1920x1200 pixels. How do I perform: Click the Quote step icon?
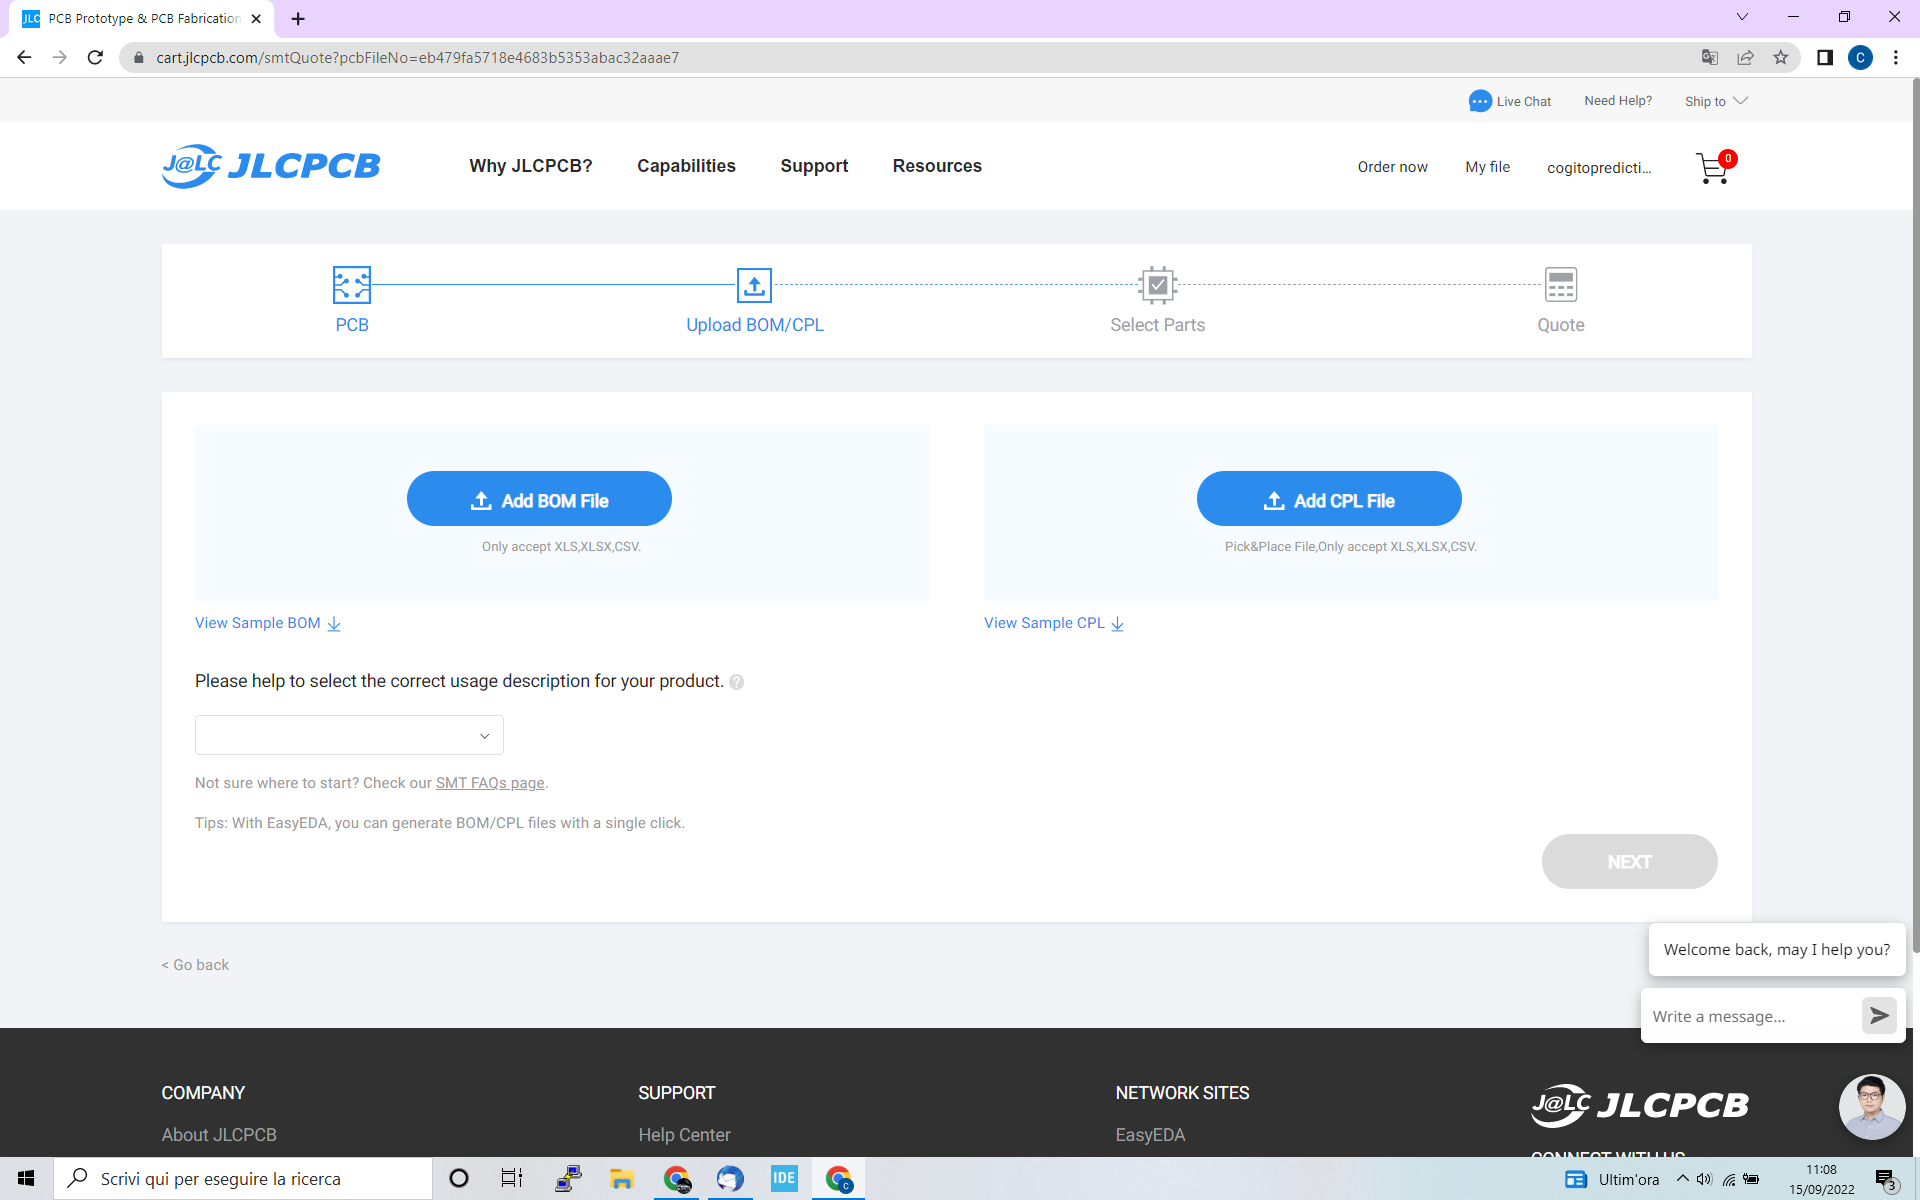click(x=1560, y=285)
